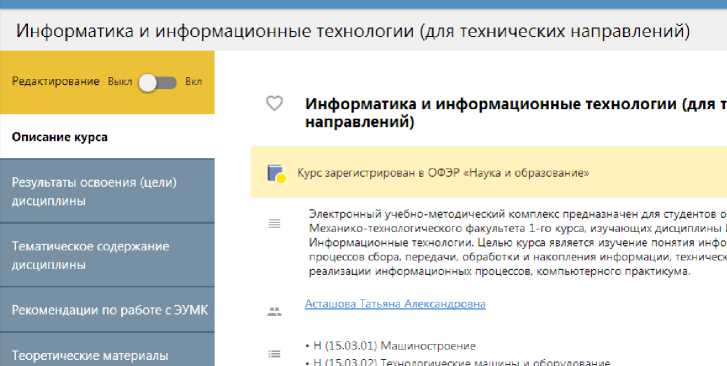The width and height of the screenshot is (727, 366).
Task: Open Тематическое содержание дисциплины section
Action: click(107, 255)
